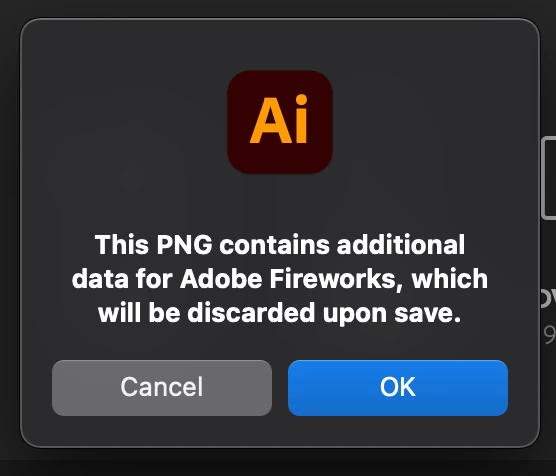This screenshot has width=556, height=476.
Task: Click the 'data for Adobe Fireworks, which' line
Action: (x=280, y=279)
